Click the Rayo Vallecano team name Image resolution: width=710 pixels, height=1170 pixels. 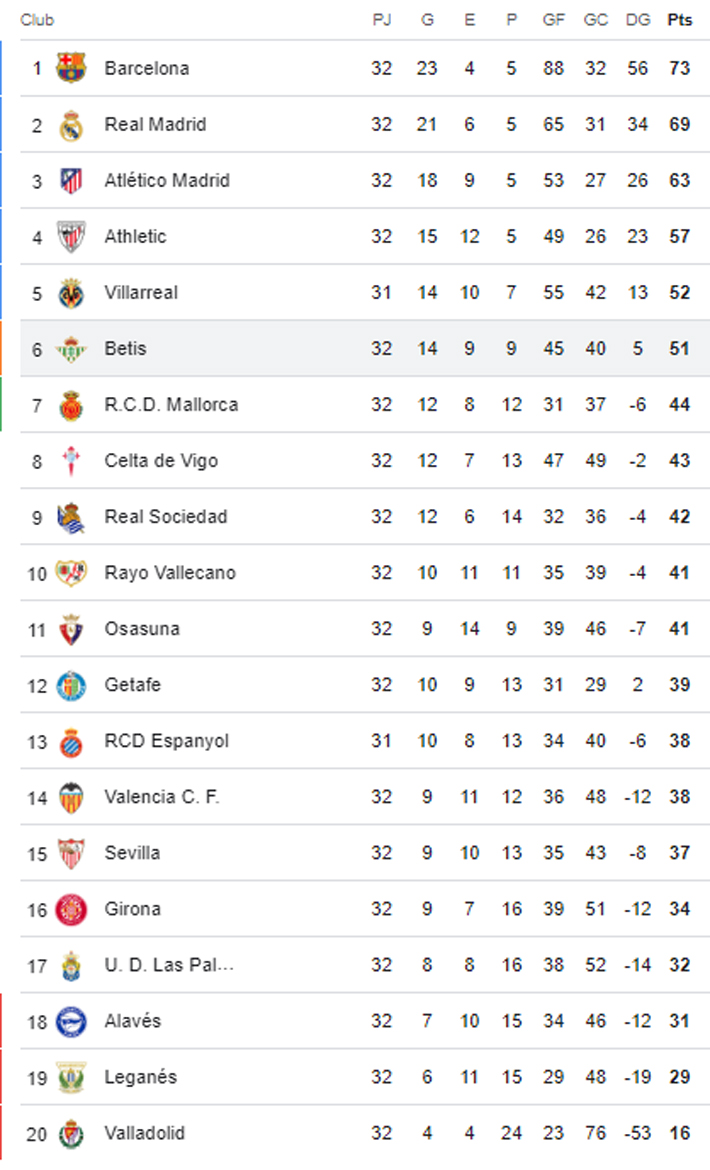pyautogui.click(x=170, y=572)
